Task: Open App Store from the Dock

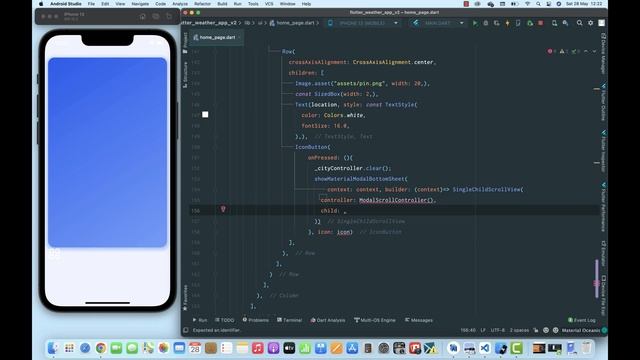Action: (352, 348)
